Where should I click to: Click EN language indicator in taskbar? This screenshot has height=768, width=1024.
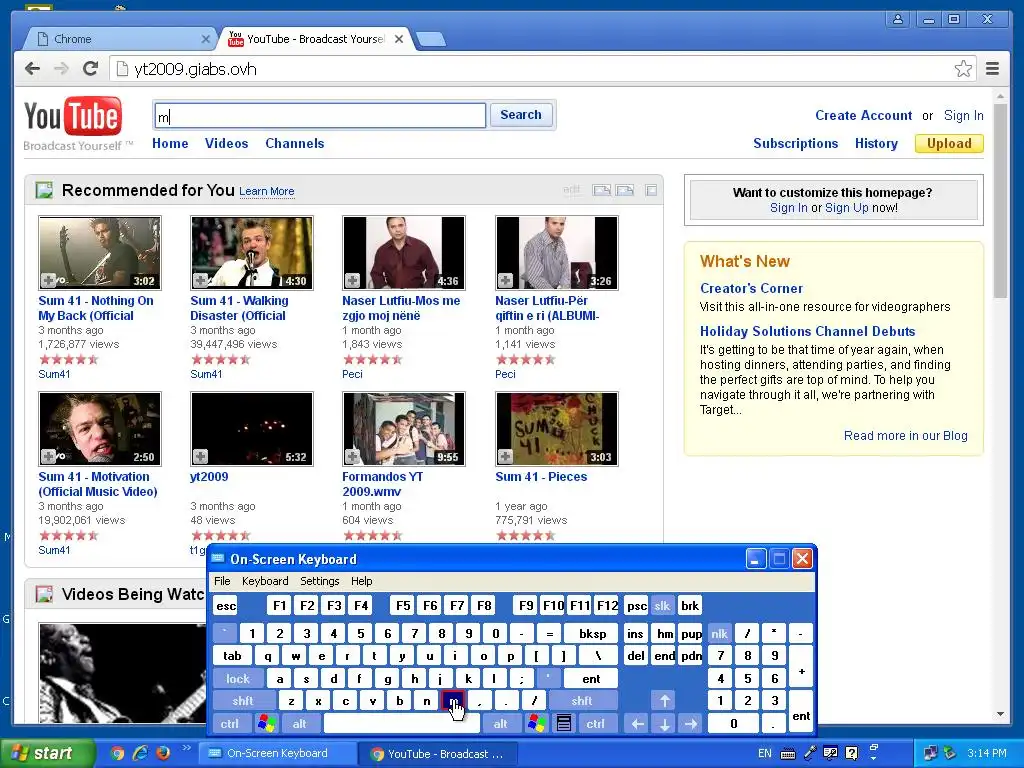pos(765,753)
